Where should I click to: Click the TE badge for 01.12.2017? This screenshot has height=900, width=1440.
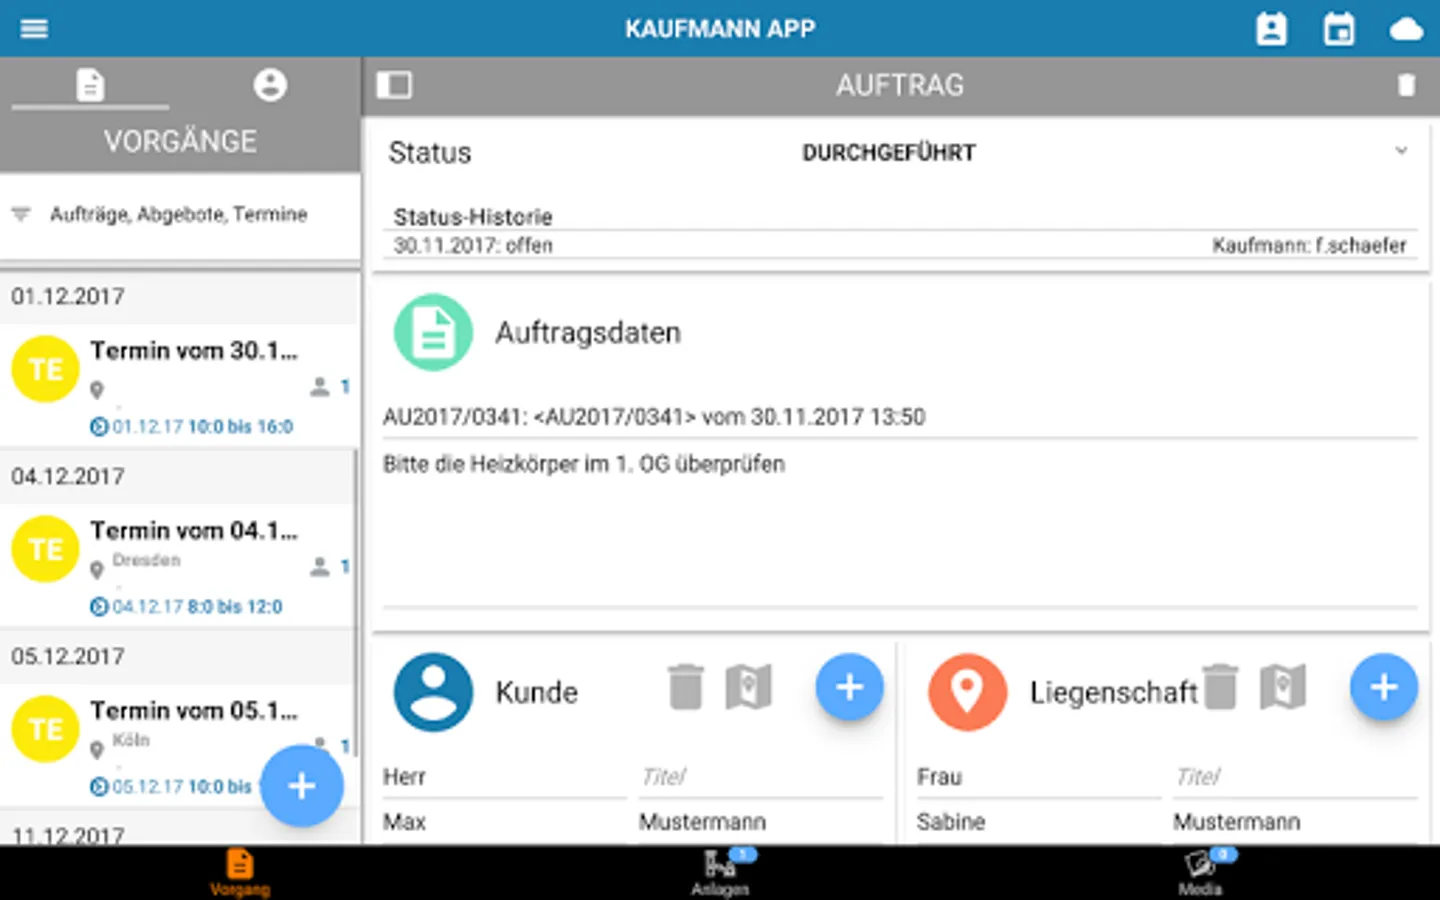[x=45, y=369]
